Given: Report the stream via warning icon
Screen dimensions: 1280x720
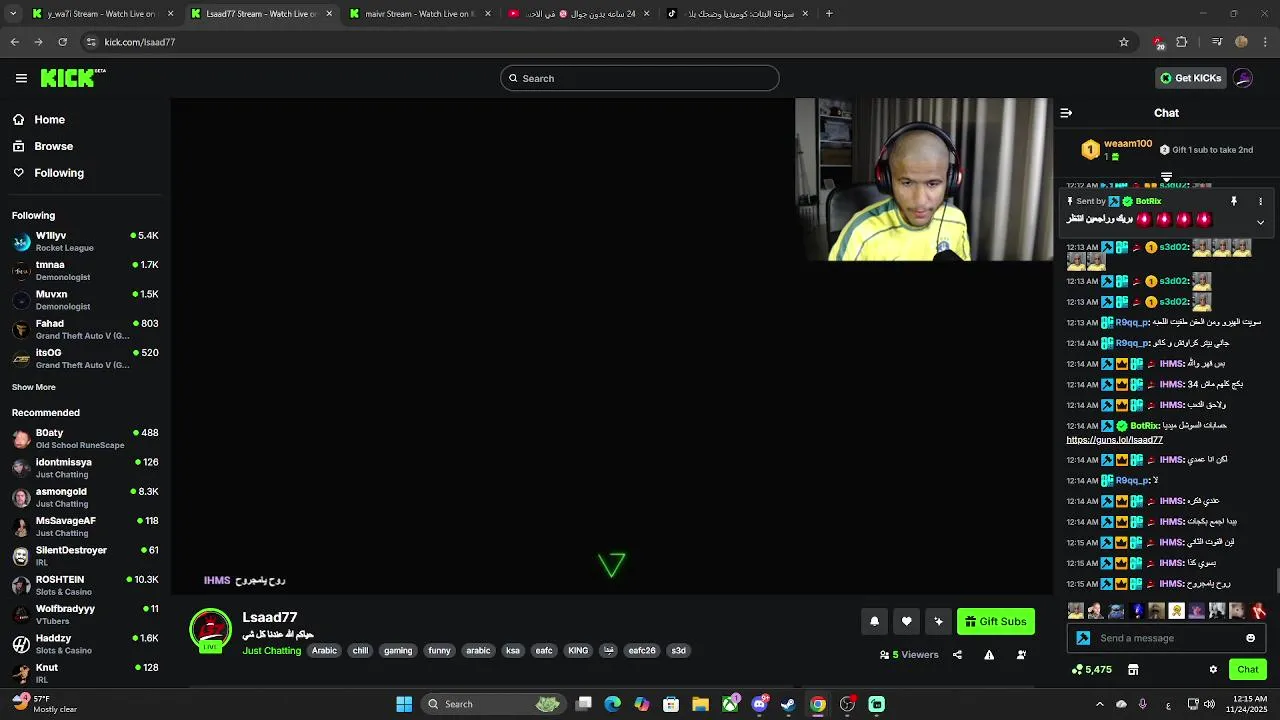Looking at the screenshot, I should coord(989,655).
